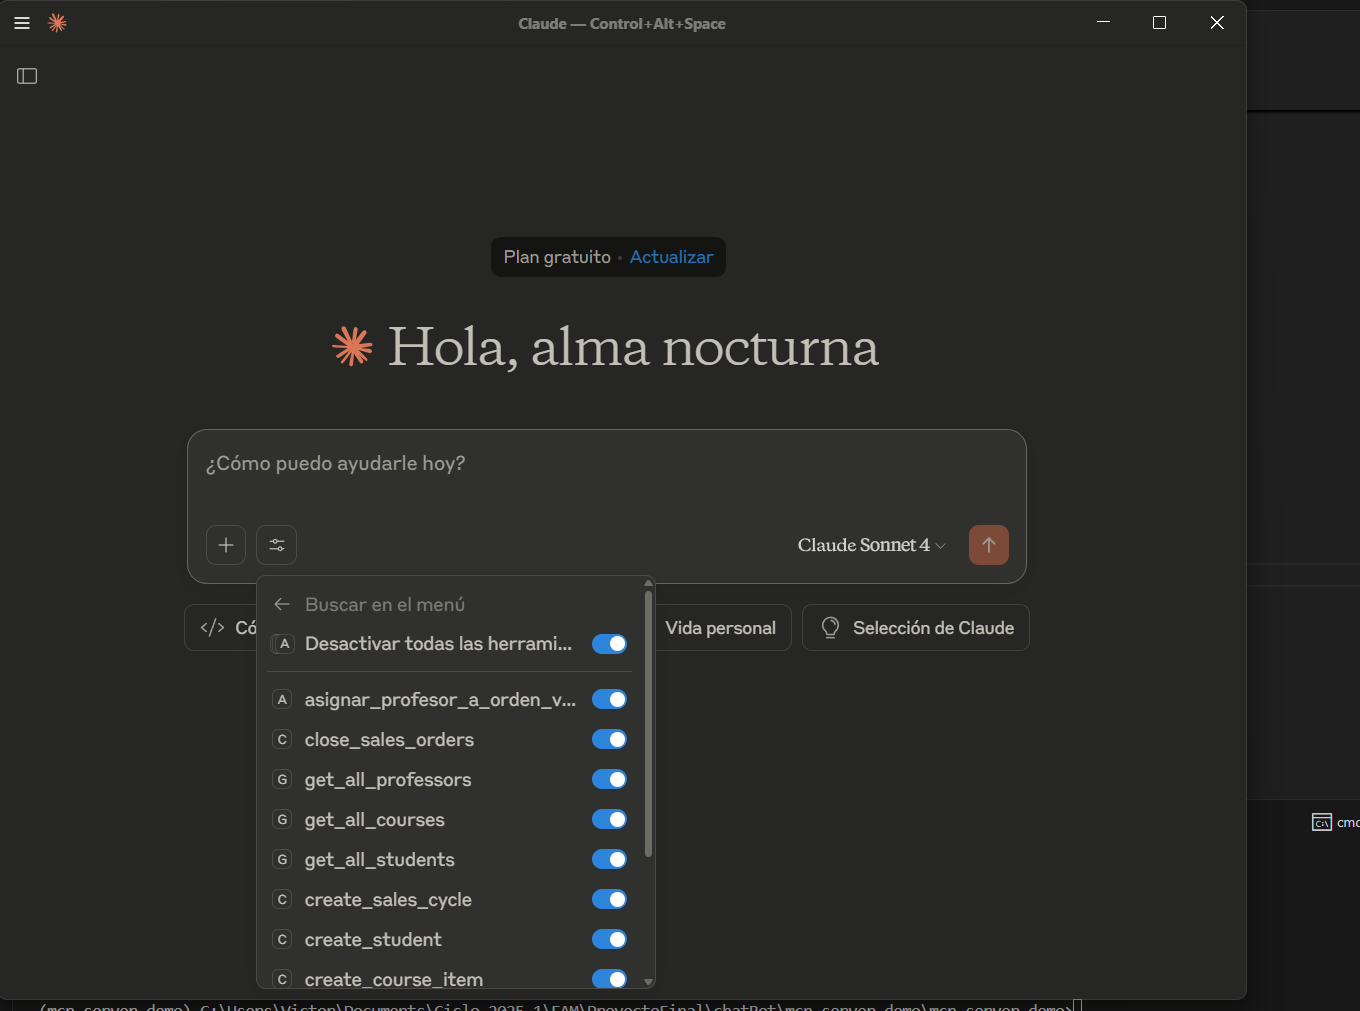Screen dimensions: 1360x1011
Task: Click the C badge beside create_course_item
Action: coord(282,980)
